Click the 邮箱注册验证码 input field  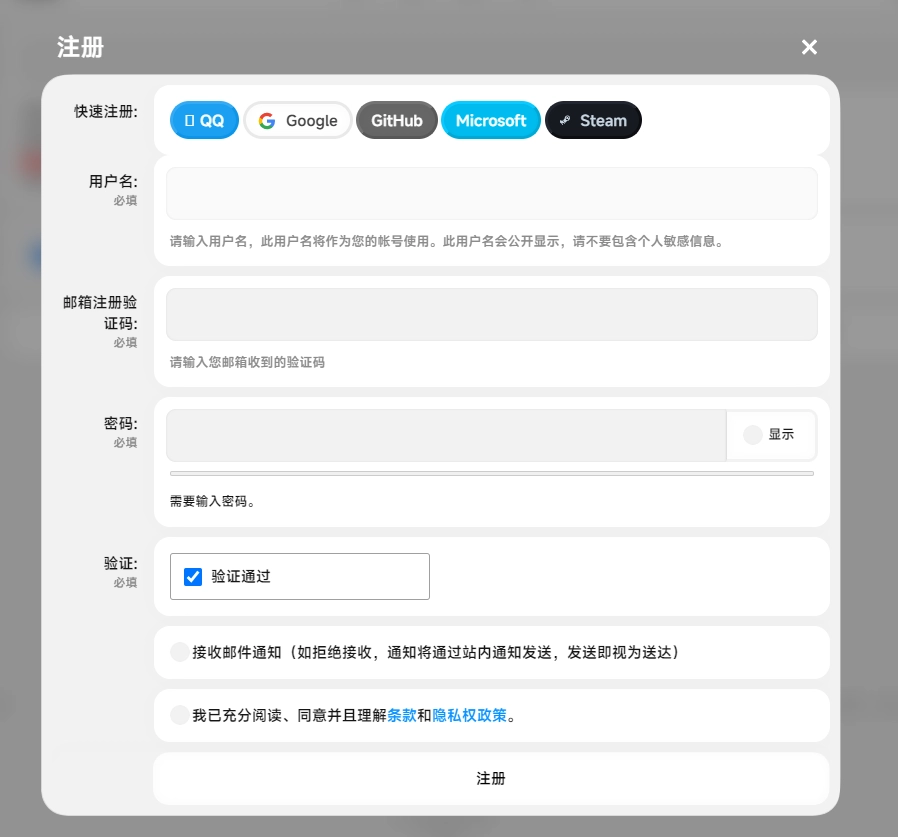click(491, 315)
